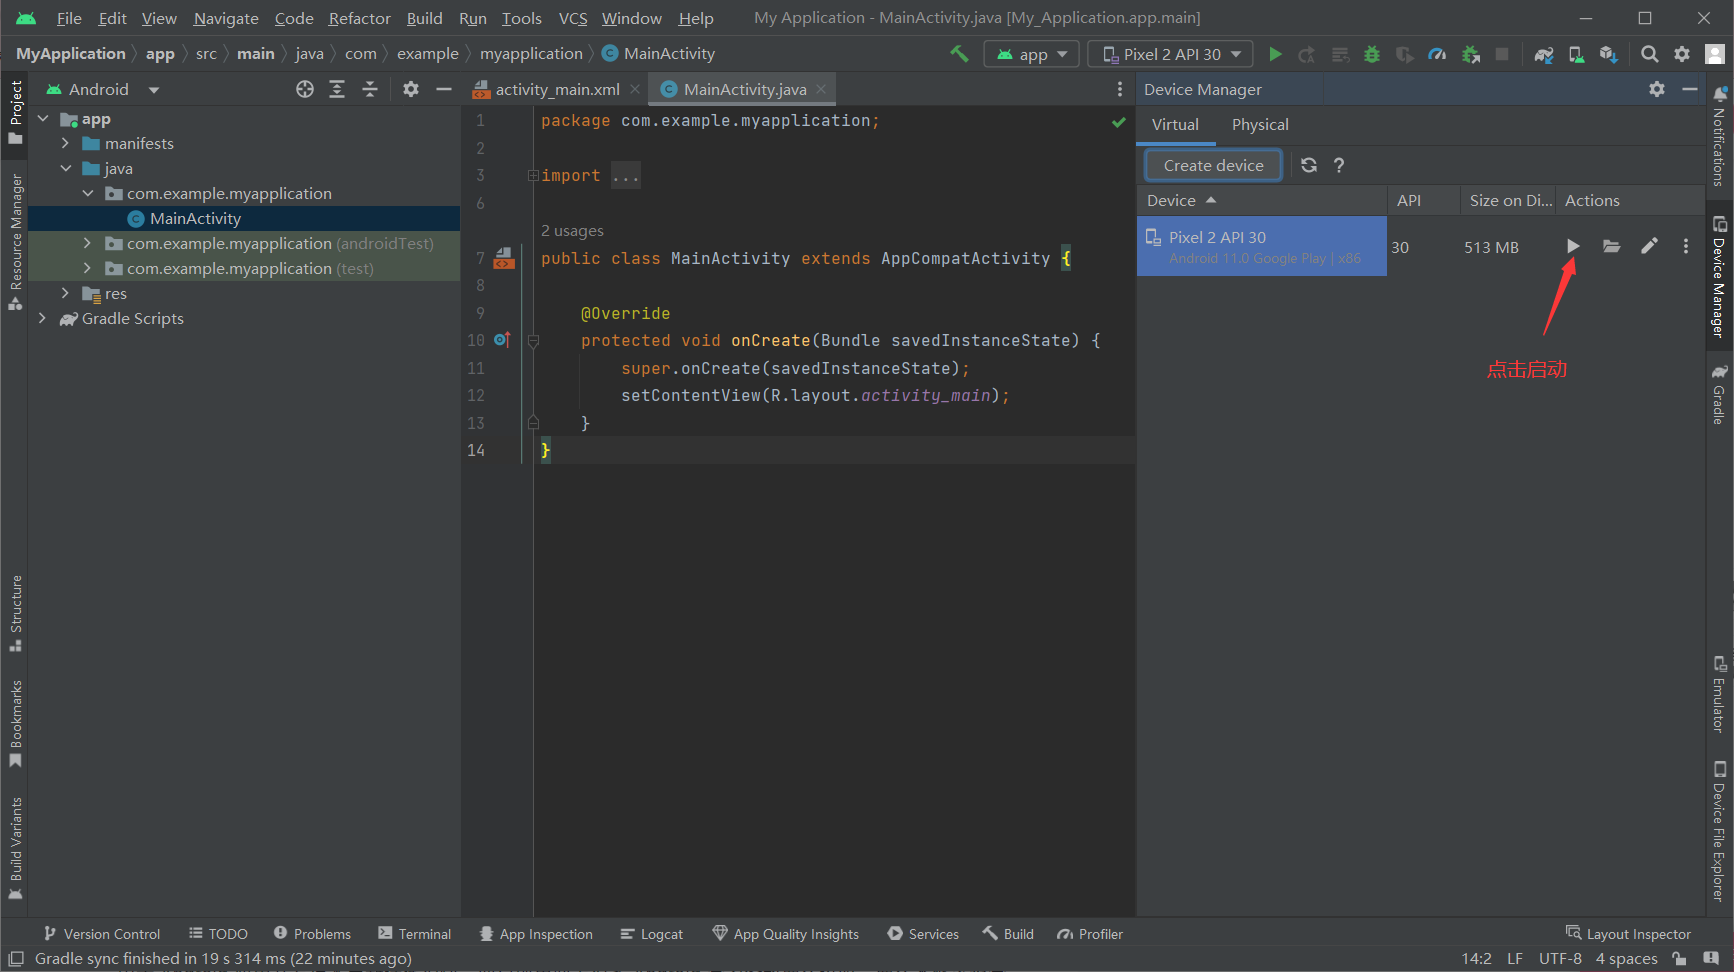Open project panel options gear
This screenshot has width=1734, height=972.
[x=411, y=89]
